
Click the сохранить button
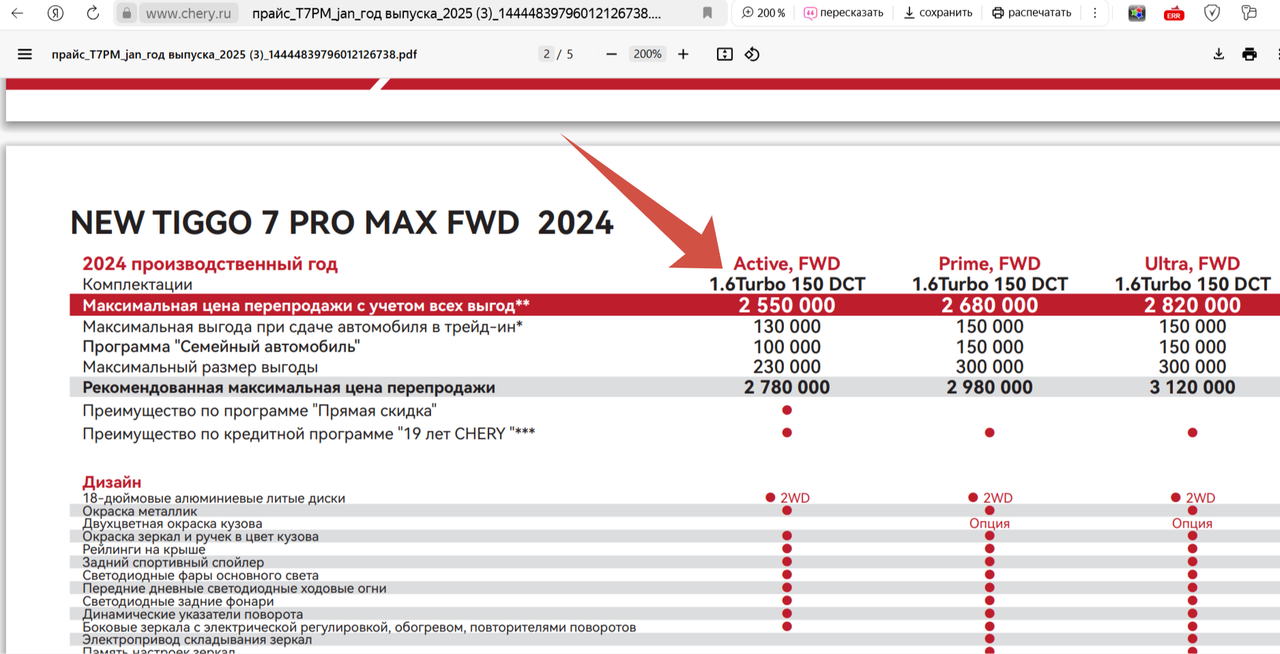click(x=938, y=13)
